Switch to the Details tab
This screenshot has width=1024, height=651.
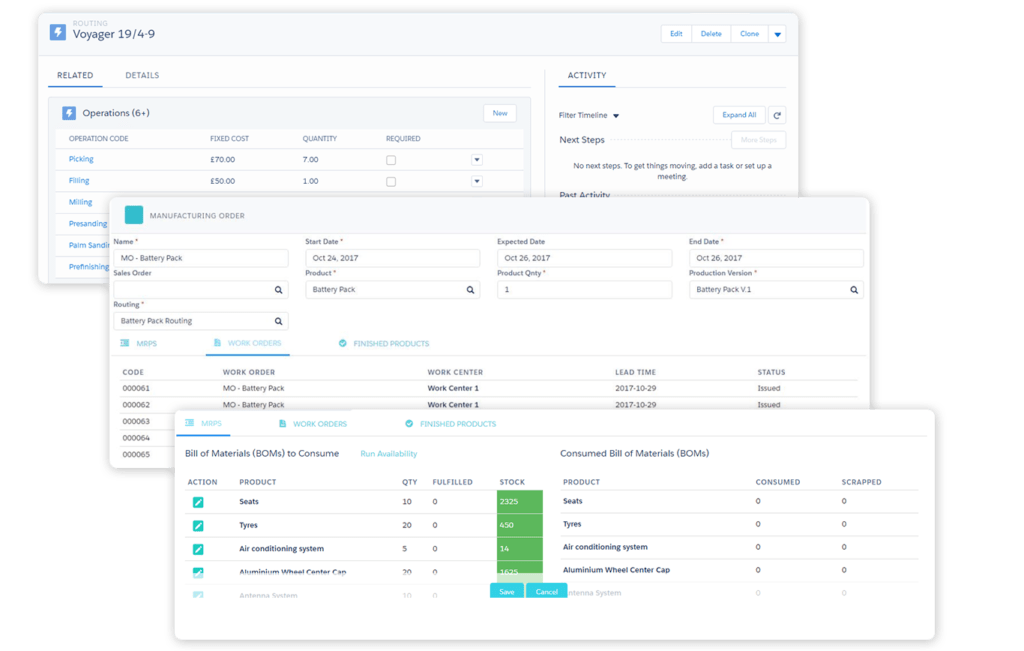tap(141, 75)
